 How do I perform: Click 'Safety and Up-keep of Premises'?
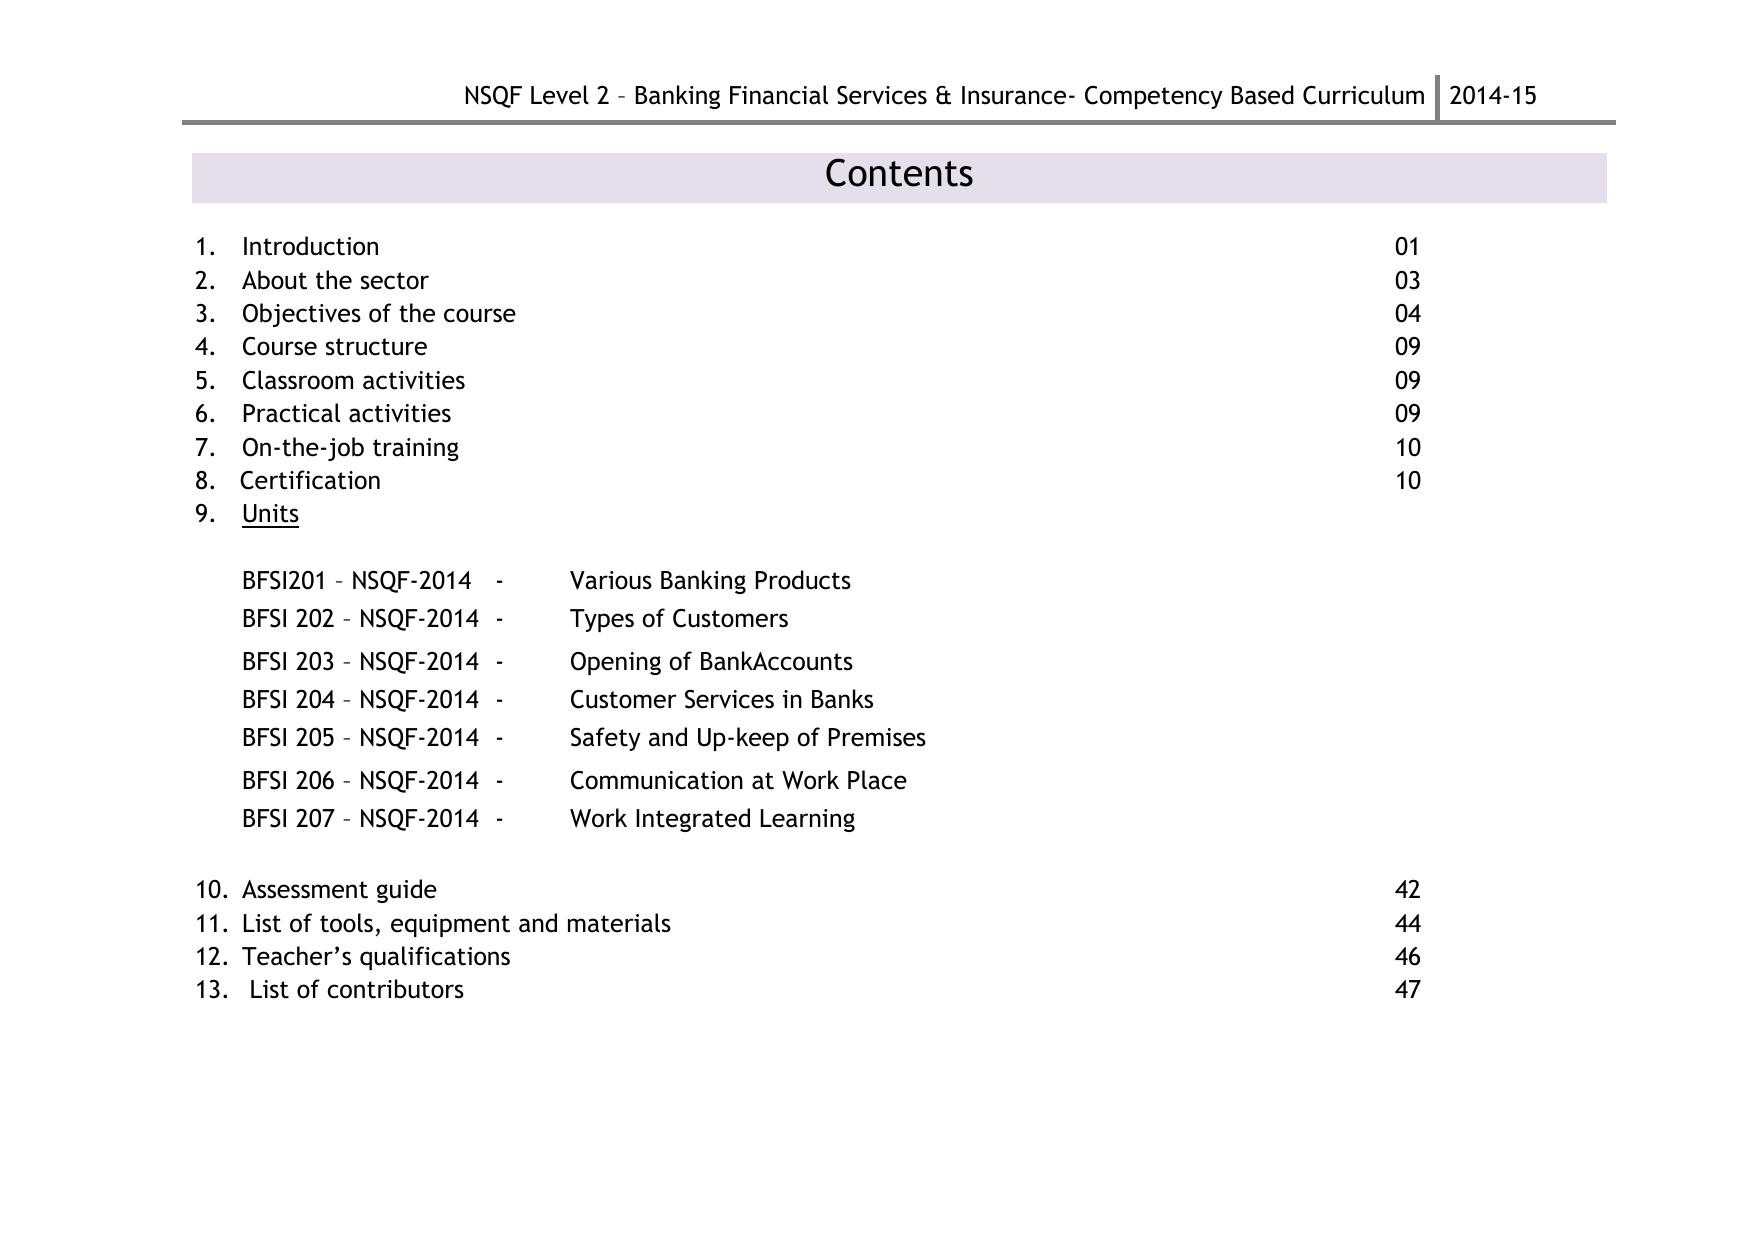tap(748, 738)
